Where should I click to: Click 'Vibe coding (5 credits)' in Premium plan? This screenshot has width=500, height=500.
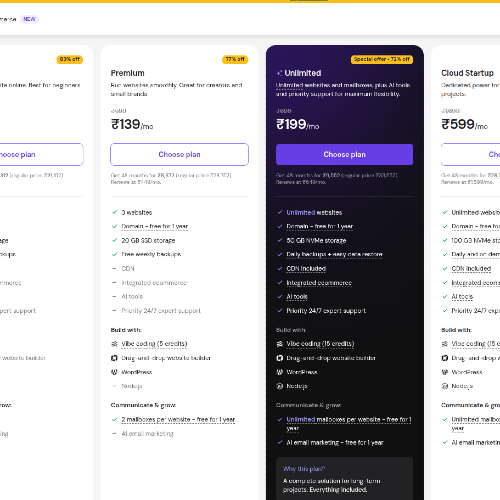point(154,344)
